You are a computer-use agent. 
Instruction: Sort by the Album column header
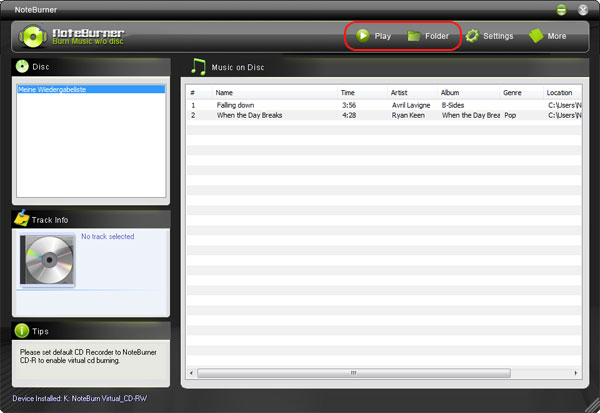coord(468,93)
